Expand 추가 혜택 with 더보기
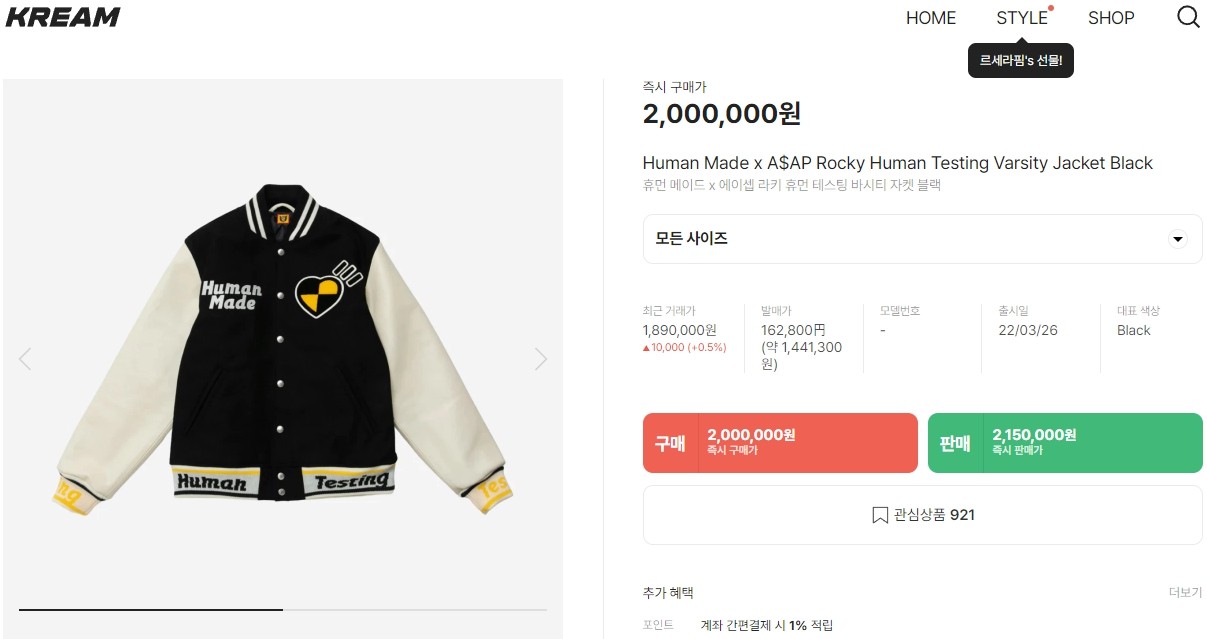Viewport: 1207px width, 639px height. 1185,592
